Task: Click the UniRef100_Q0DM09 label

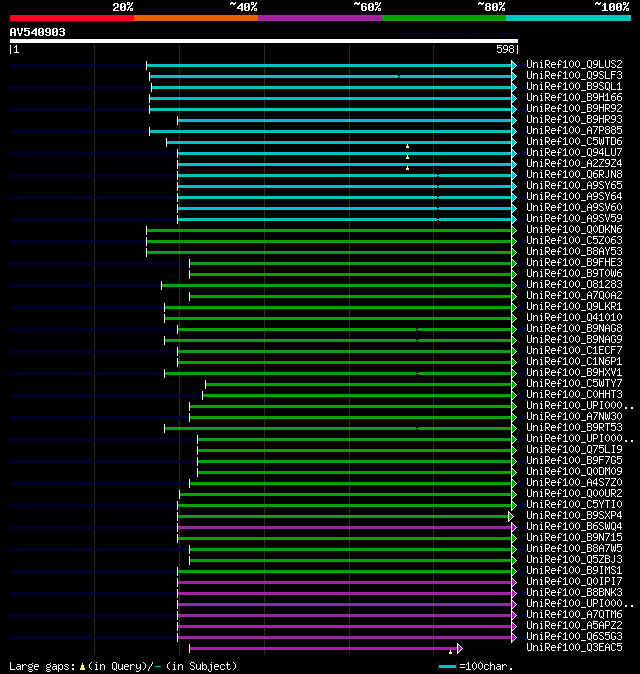Action: 574,472
